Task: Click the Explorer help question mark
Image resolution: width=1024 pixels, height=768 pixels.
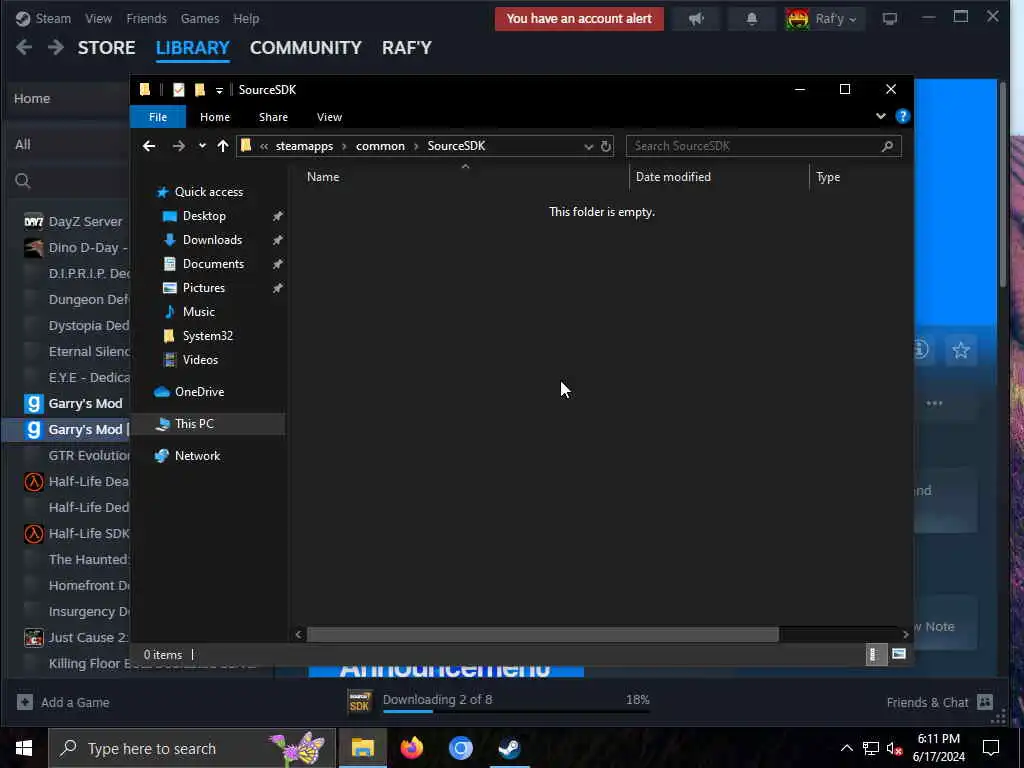Action: (903, 116)
